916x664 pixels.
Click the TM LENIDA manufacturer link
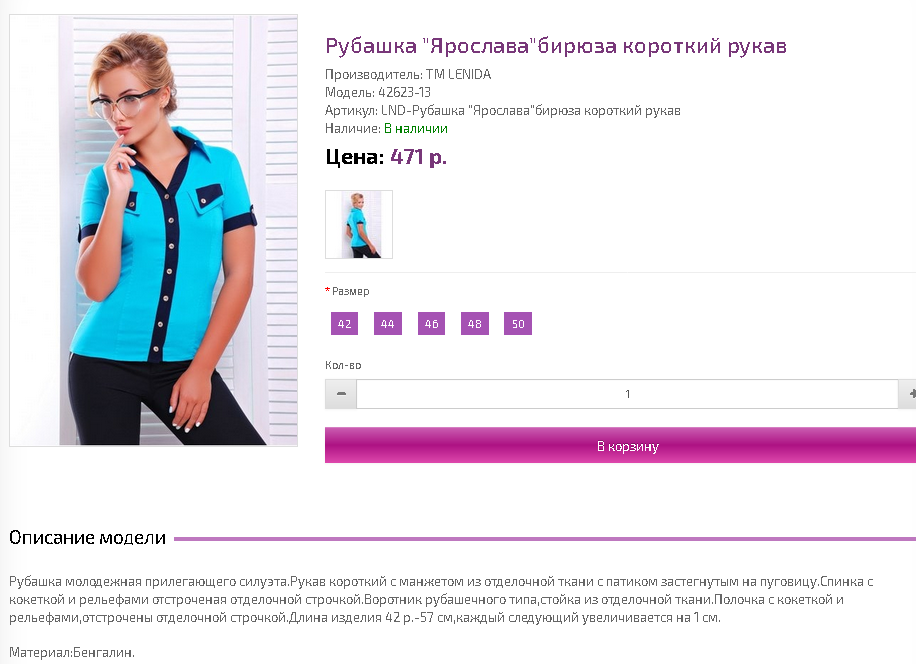tap(459, 75)
